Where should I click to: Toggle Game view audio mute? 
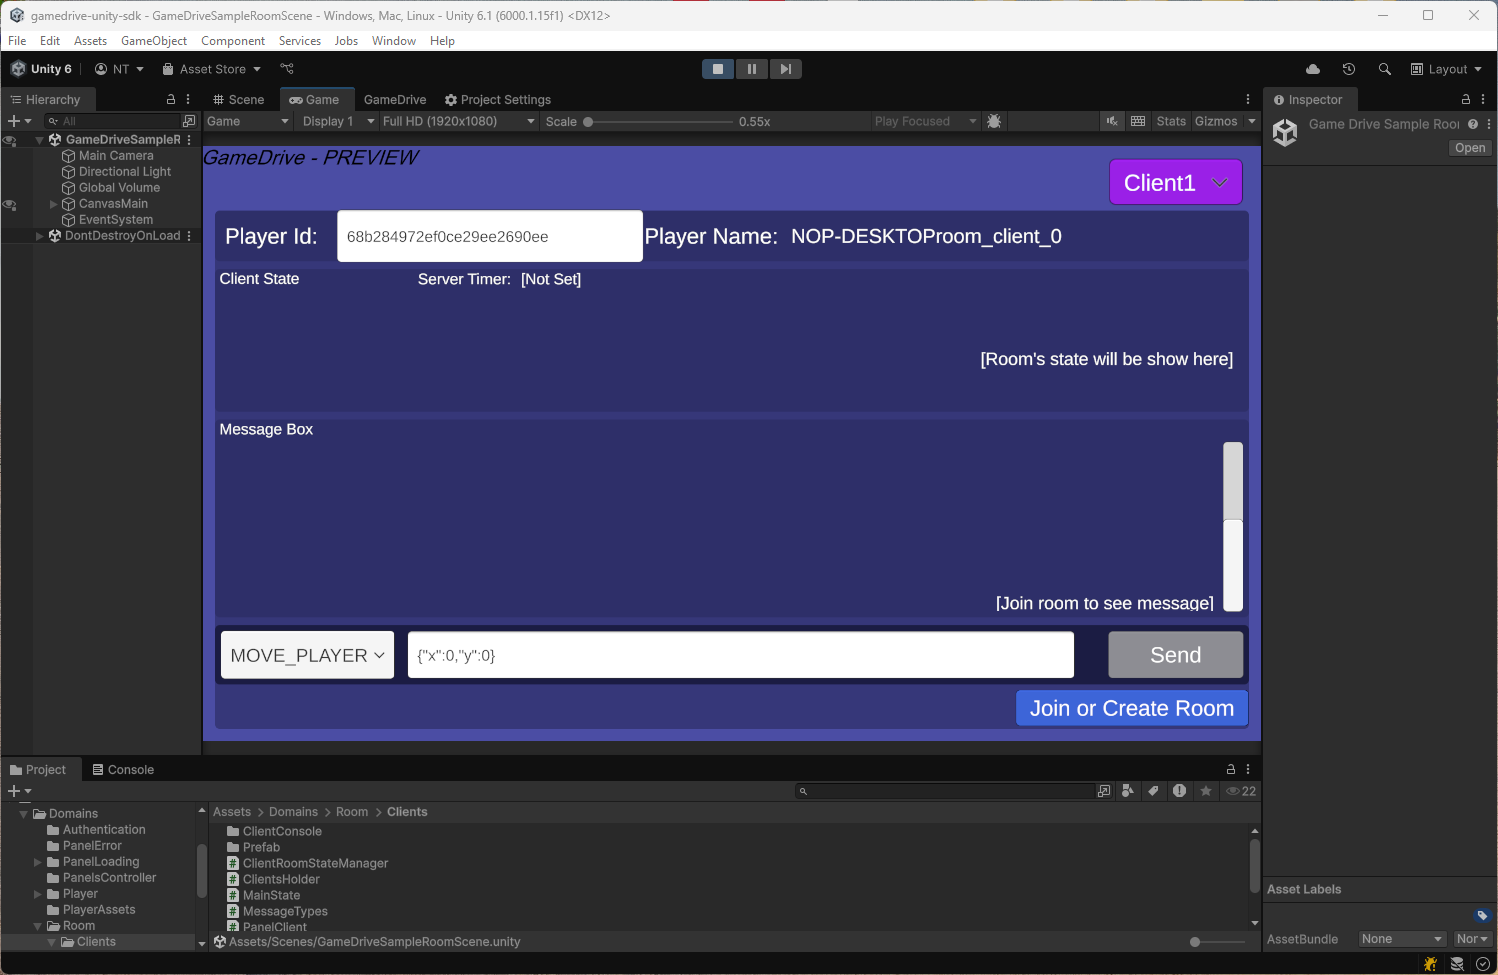pyautogui.click(x=1111, y=121)
